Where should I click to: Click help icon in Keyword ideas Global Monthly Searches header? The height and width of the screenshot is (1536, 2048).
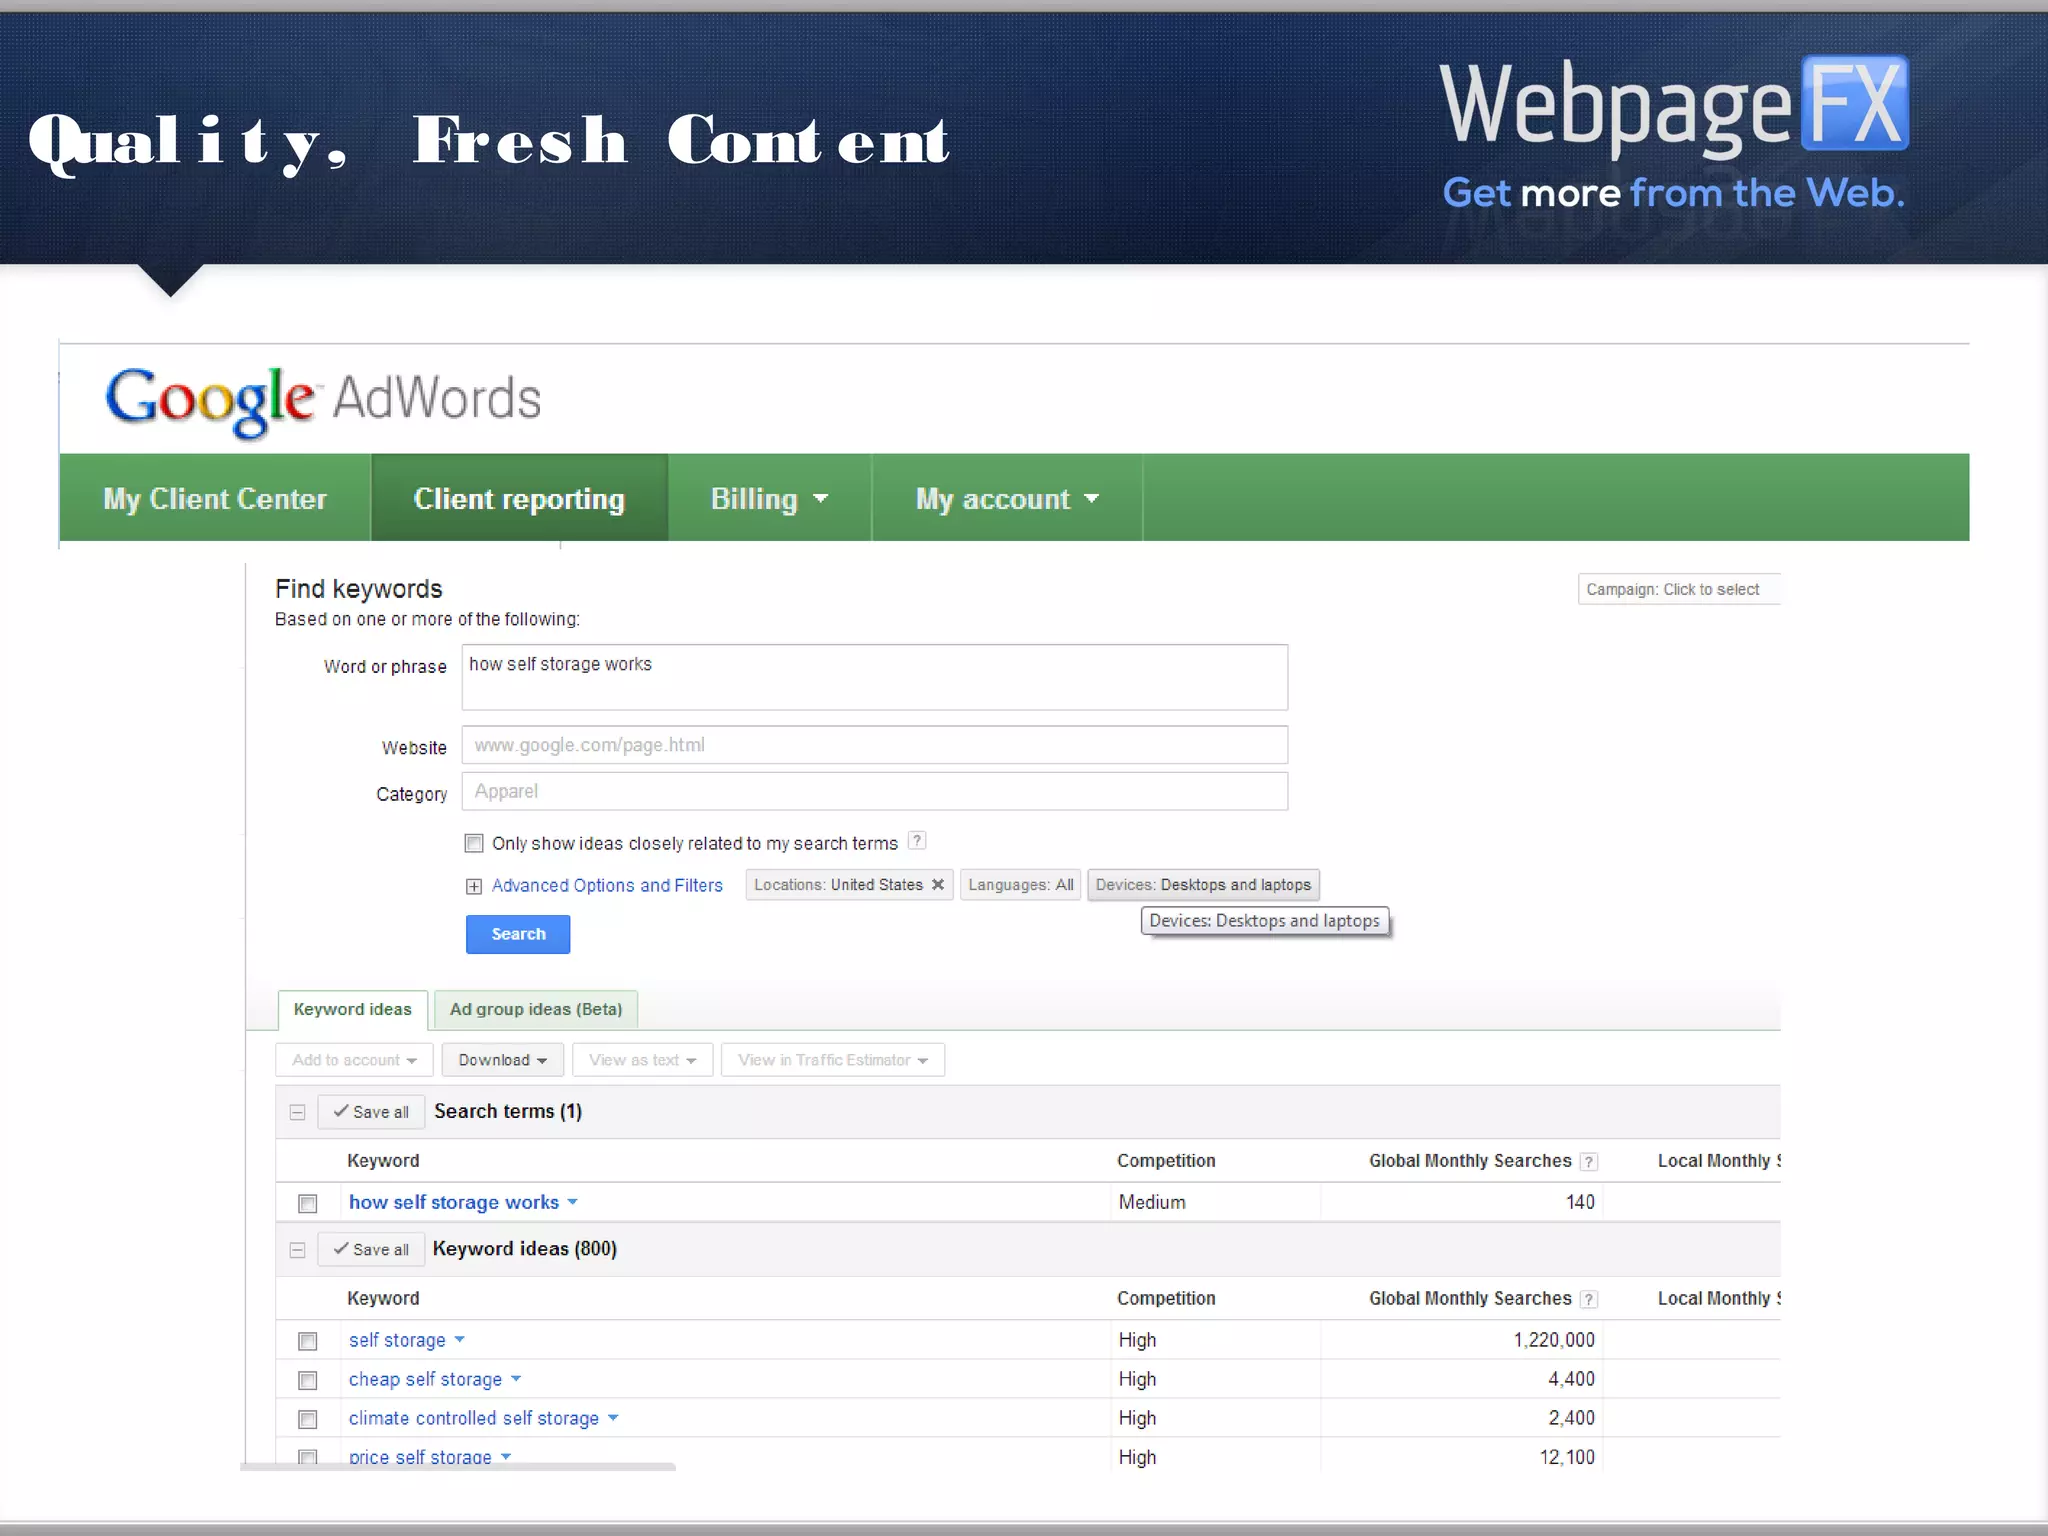(x=1588, y=1299)
